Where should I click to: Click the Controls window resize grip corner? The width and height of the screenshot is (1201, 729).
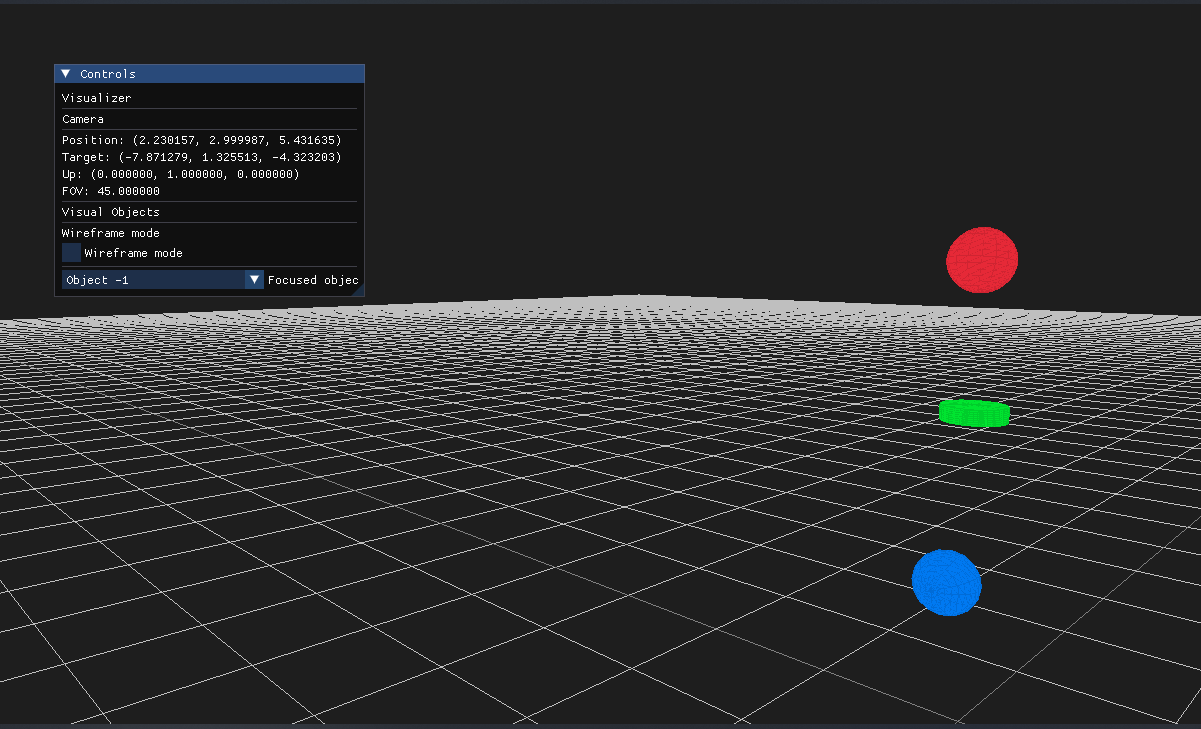click(358, 290)
